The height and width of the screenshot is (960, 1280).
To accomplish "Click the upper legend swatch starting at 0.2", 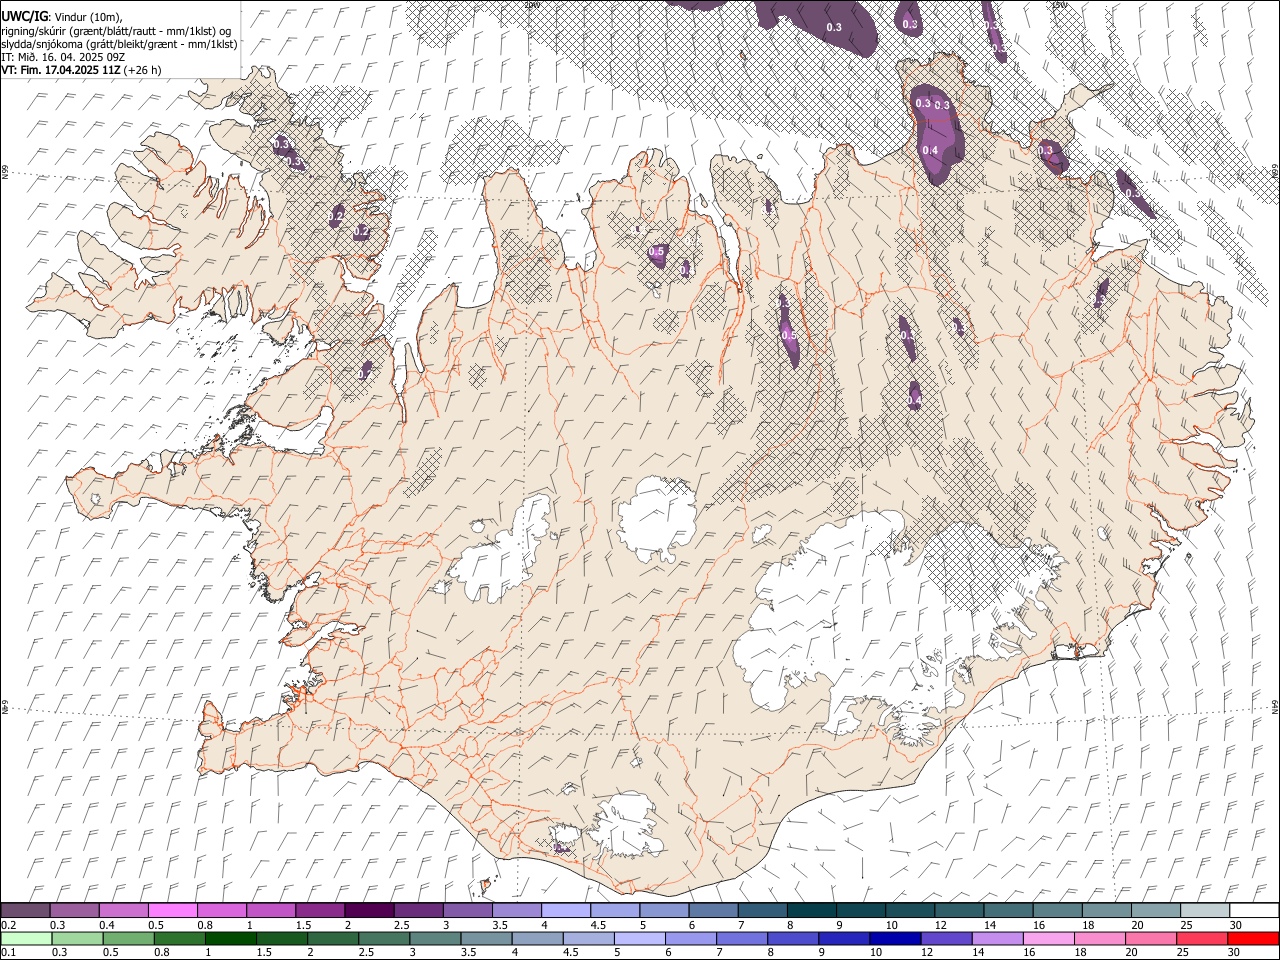I will click(25, 911).
